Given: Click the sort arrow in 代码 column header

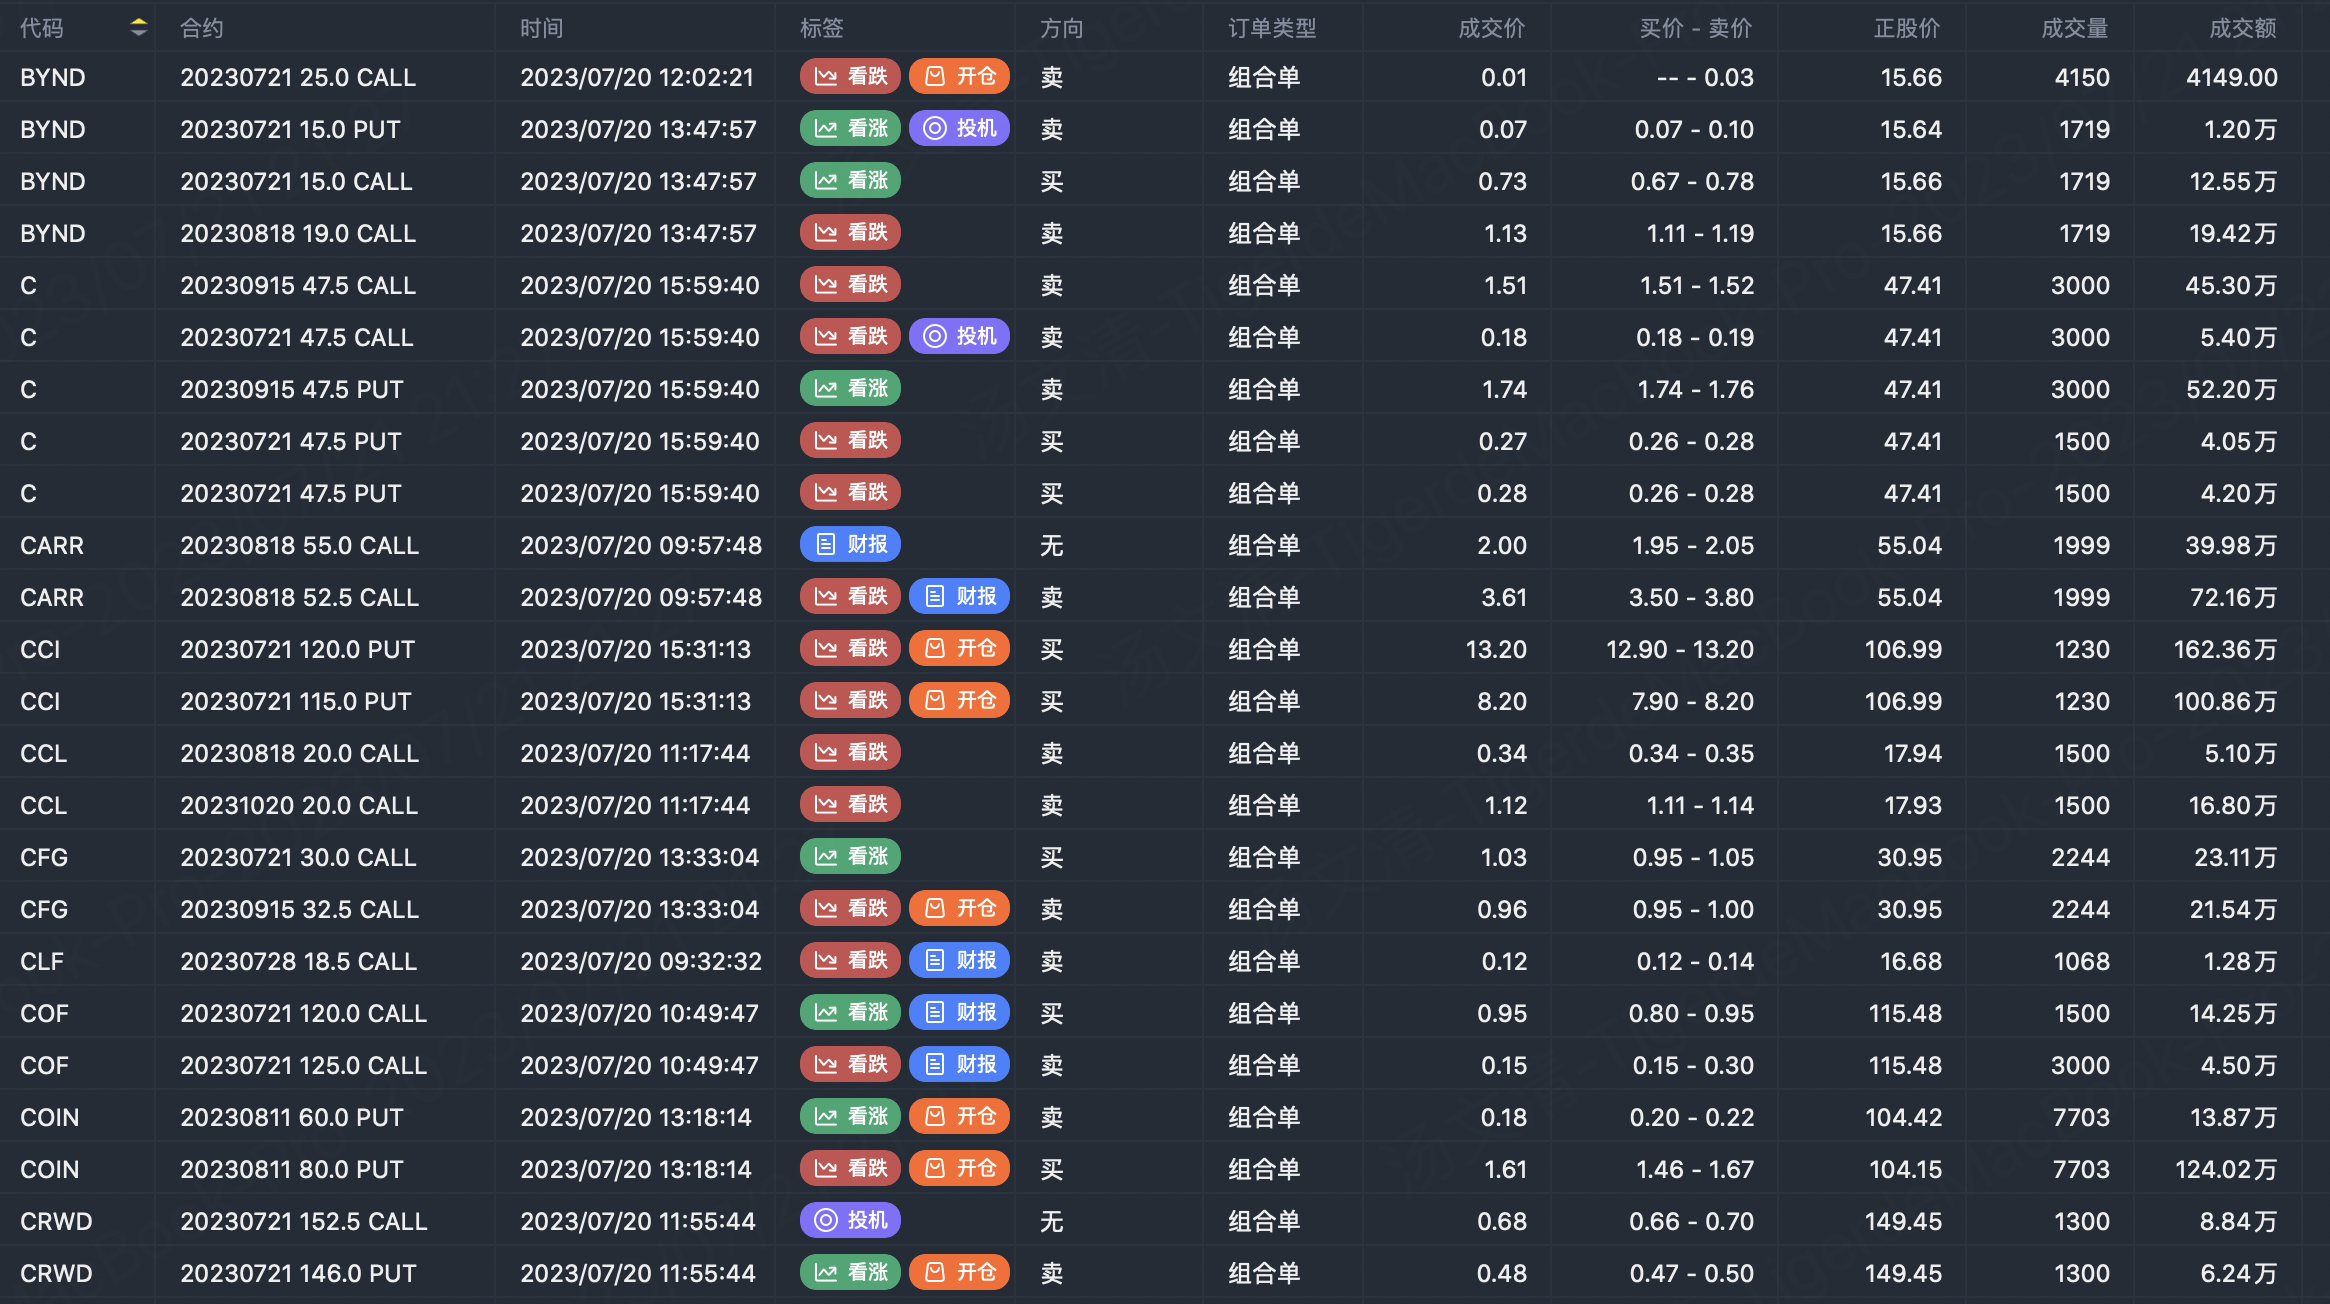Looking at the screenshot, I should coord(139,28).
